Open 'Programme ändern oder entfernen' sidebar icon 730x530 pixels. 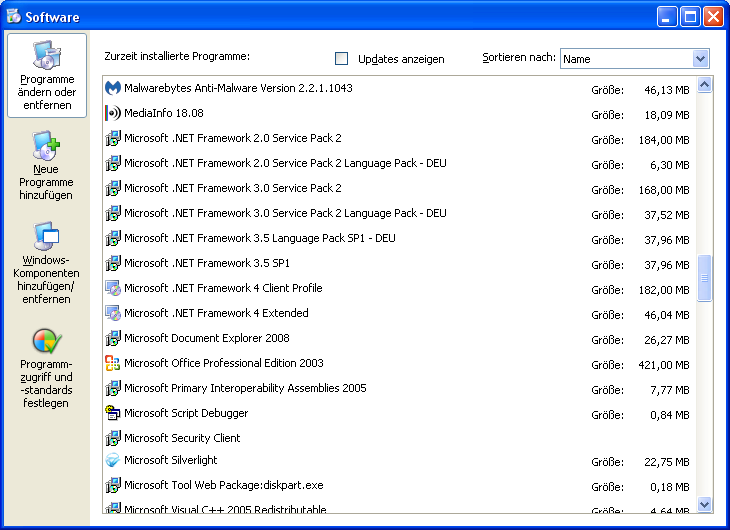(x=47, y=54)
